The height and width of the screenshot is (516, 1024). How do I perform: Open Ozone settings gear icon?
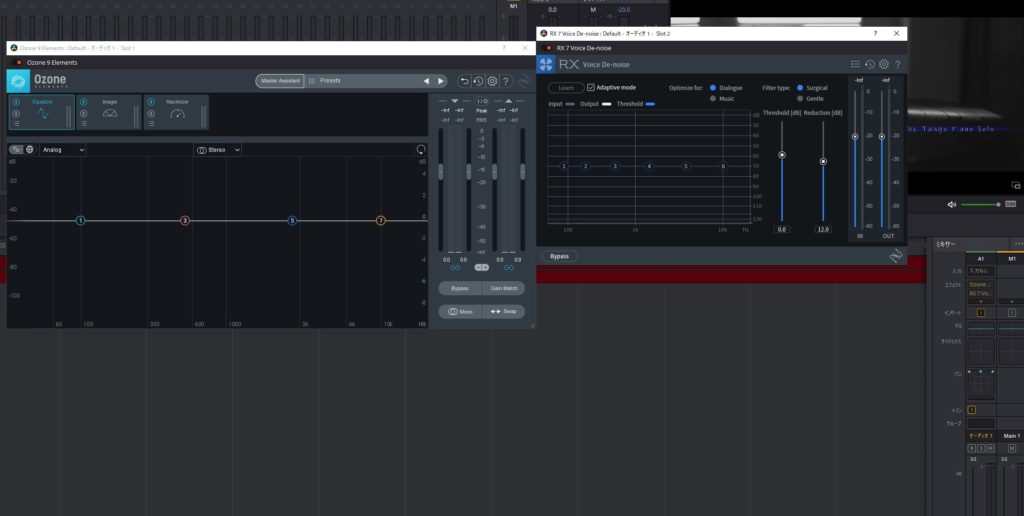click(492, 81)
